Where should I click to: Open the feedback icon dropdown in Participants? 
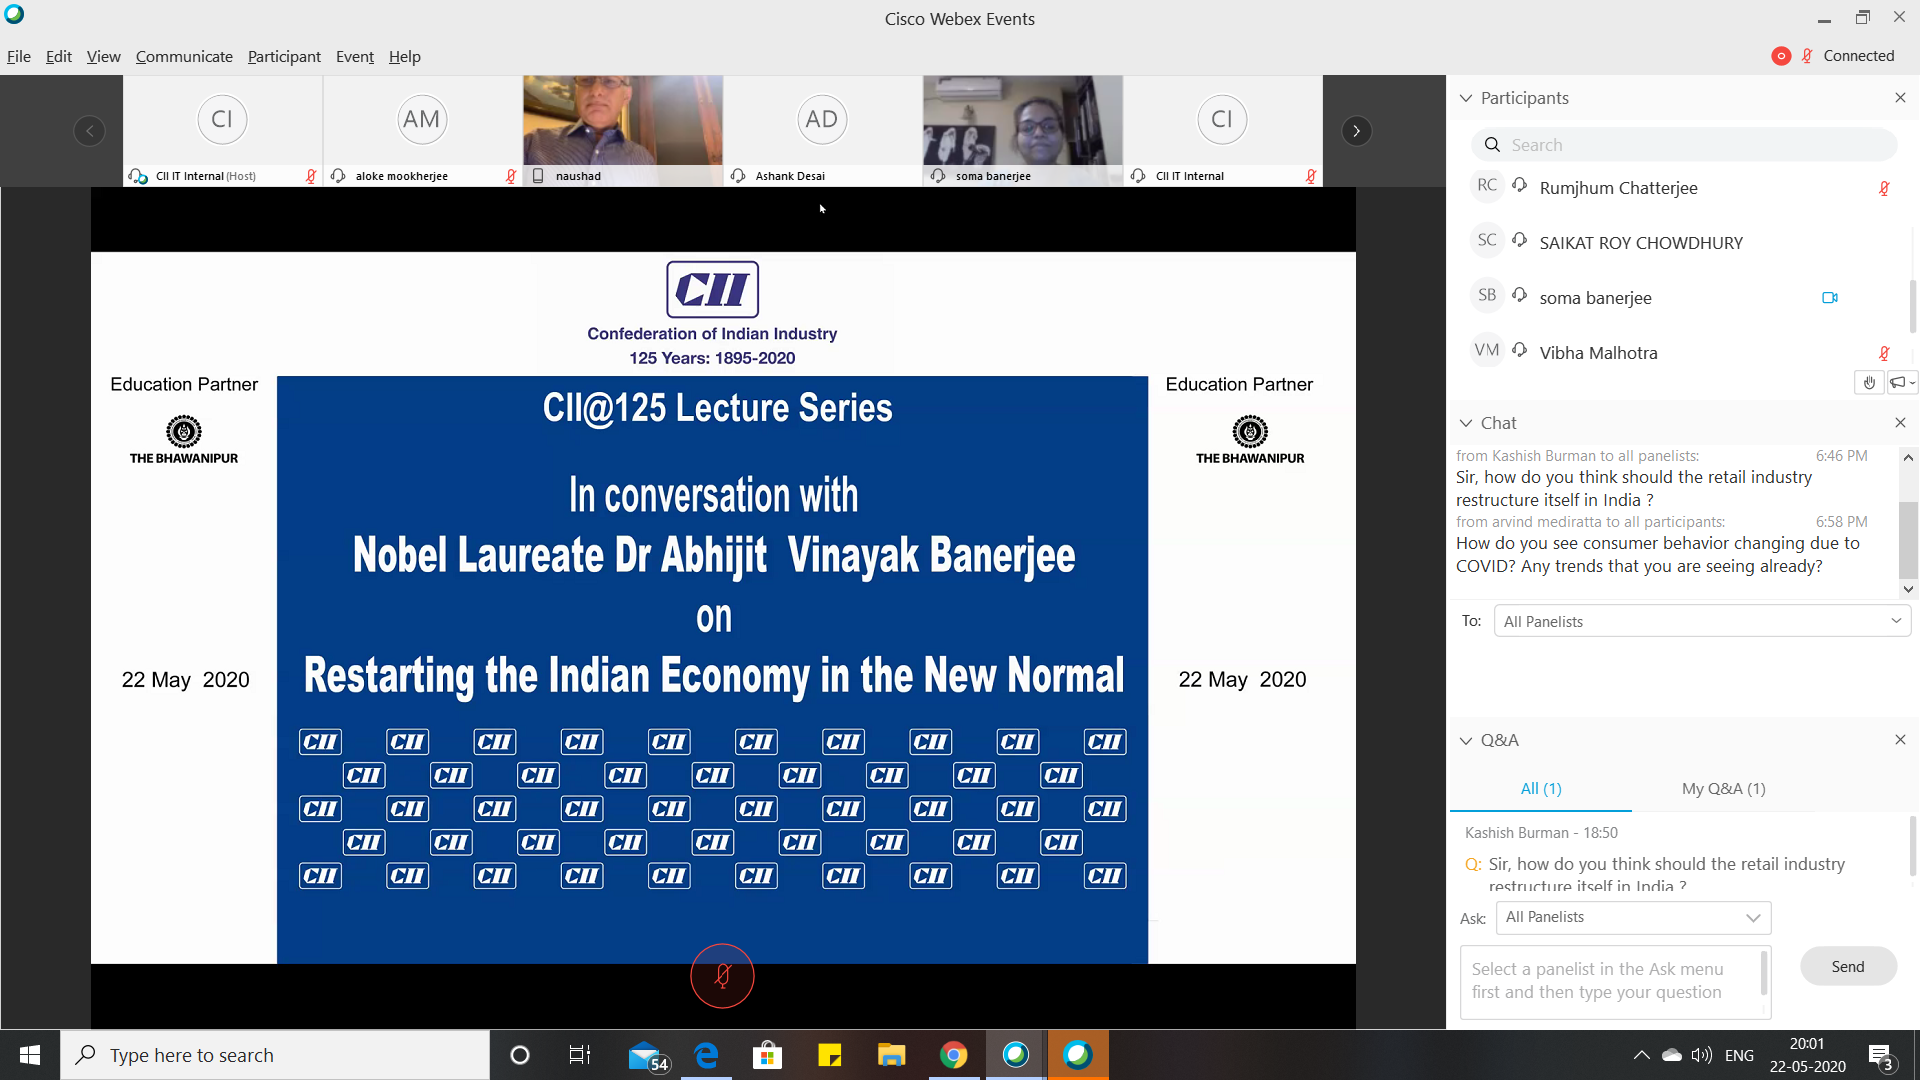[1901, 383]
